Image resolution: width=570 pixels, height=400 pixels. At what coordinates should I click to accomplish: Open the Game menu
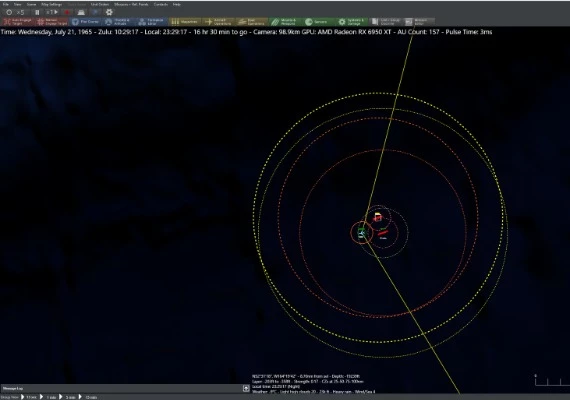click(x=31, y=4)
